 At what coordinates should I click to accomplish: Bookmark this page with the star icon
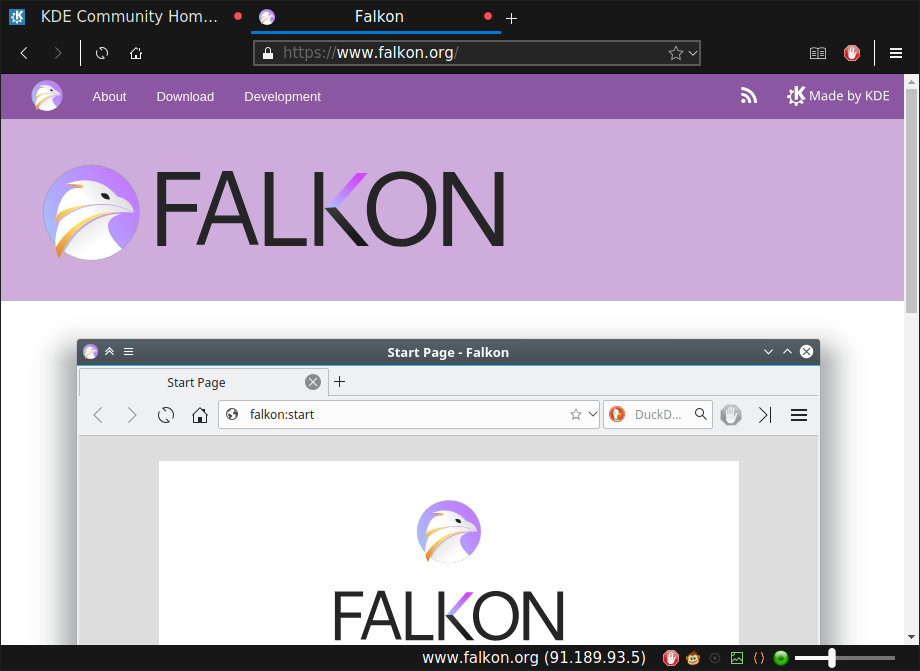pos(675,53)
